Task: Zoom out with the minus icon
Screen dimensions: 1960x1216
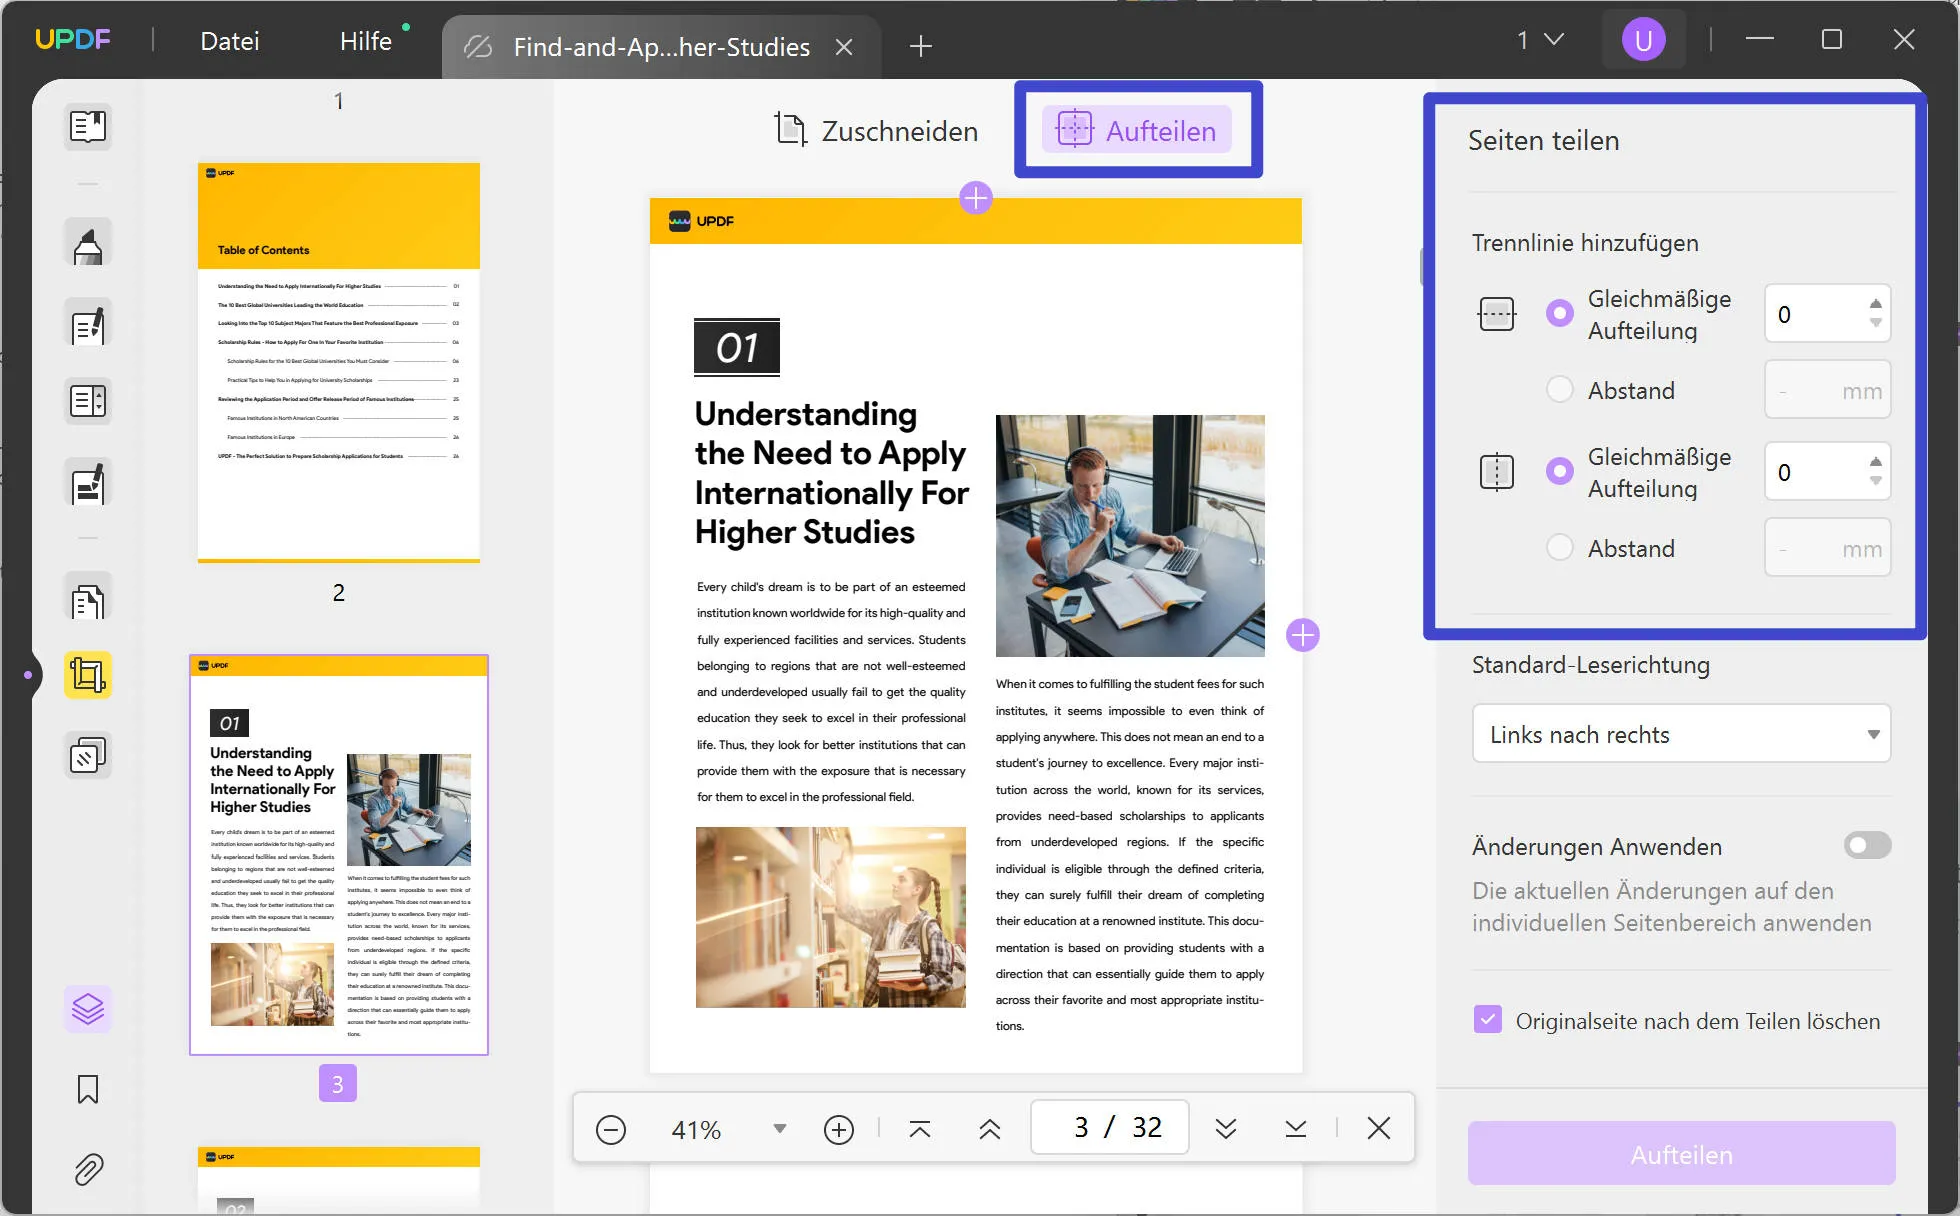Action: point(611,1129)
